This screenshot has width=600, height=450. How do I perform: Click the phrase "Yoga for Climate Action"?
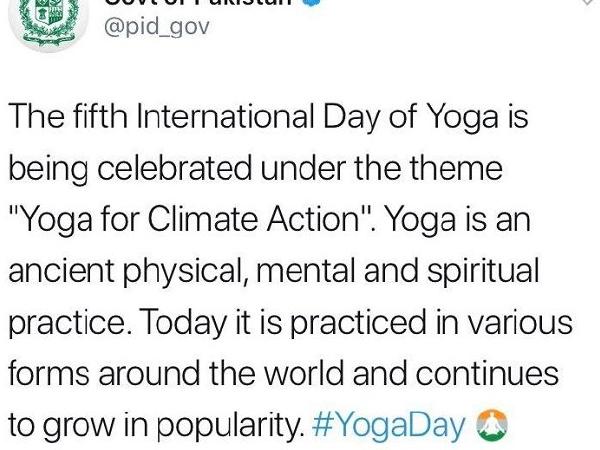(x=190, y=220)
